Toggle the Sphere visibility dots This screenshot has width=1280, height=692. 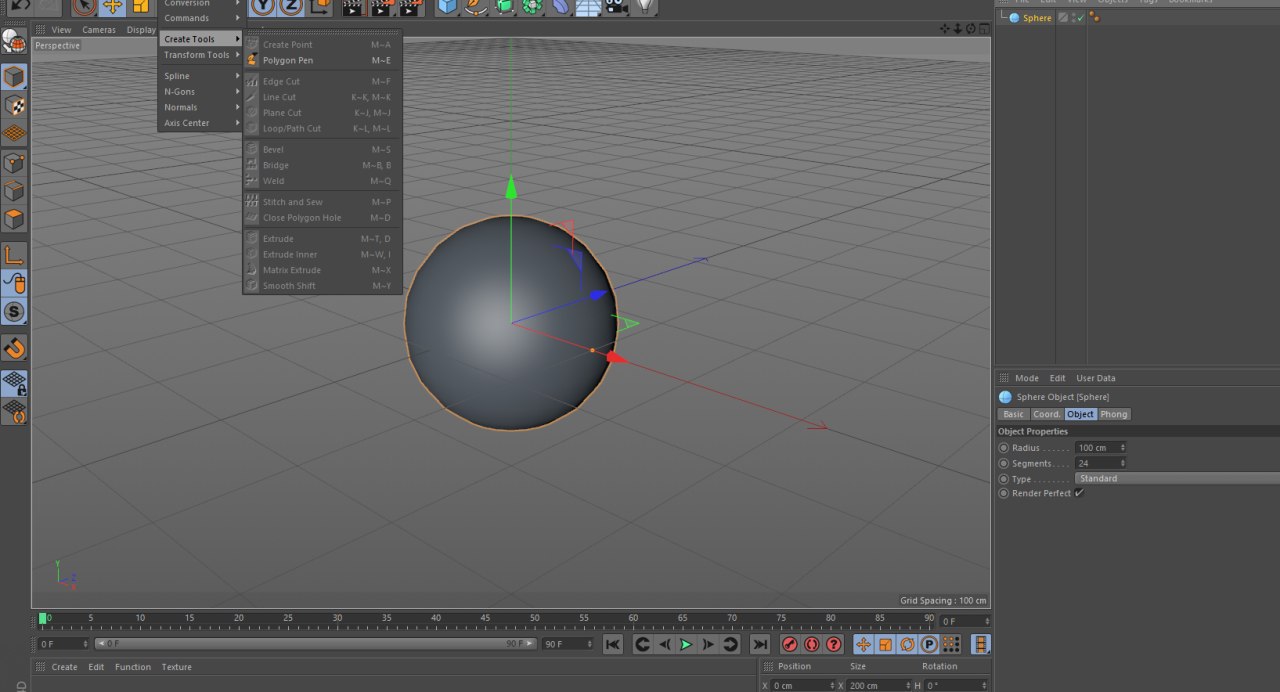(1074, 18)
